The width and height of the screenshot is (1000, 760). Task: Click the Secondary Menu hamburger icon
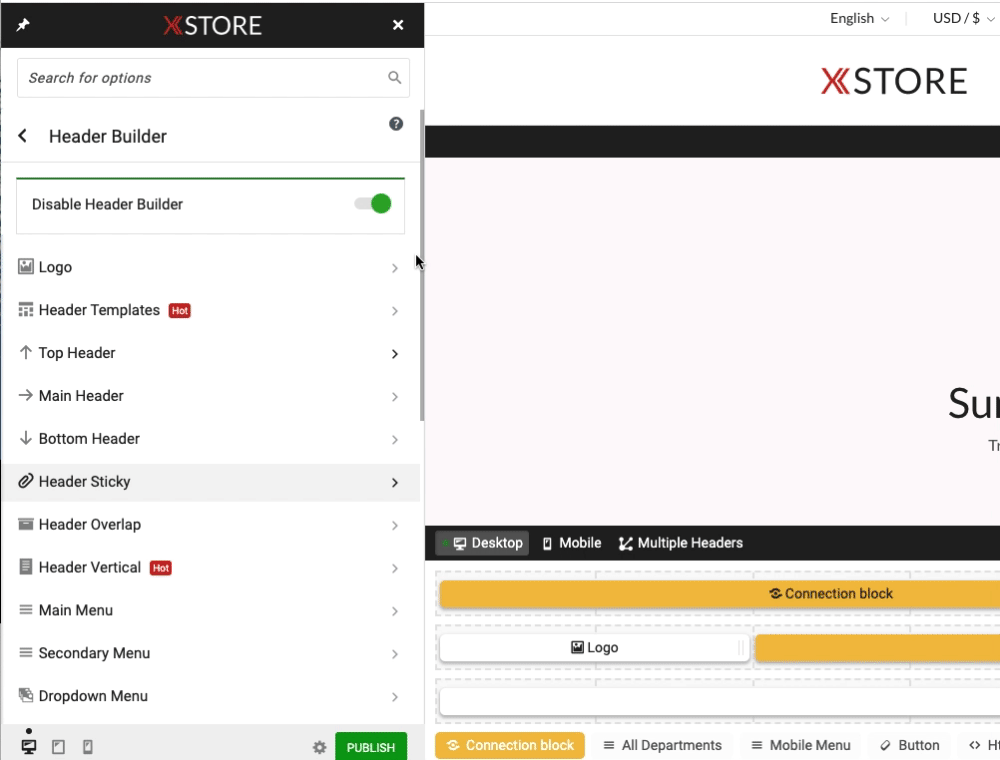[x=26, y=652]
